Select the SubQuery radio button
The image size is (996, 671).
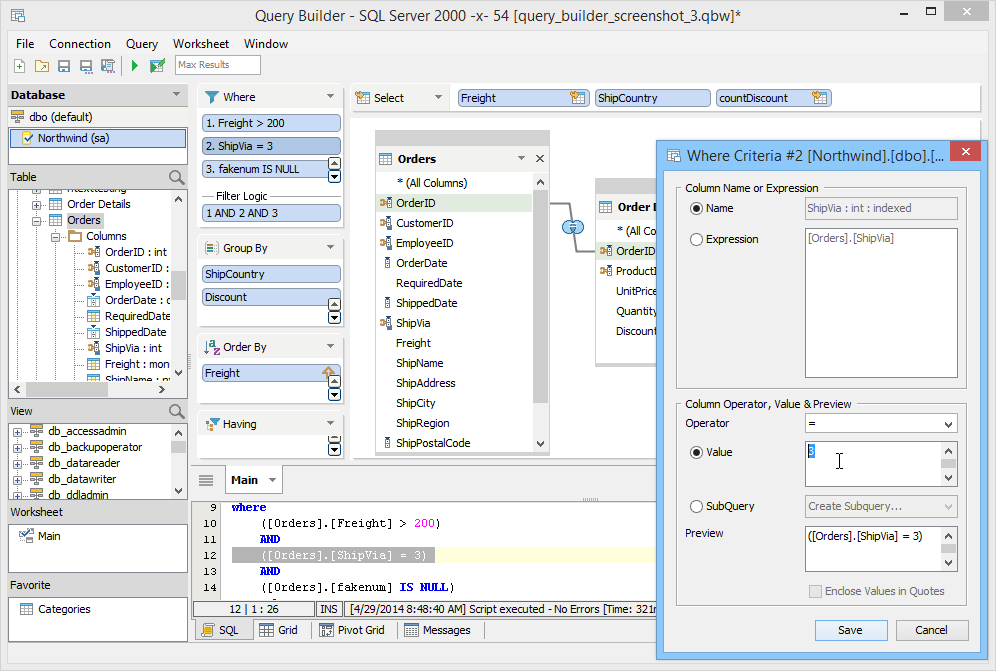coord(696,506)
